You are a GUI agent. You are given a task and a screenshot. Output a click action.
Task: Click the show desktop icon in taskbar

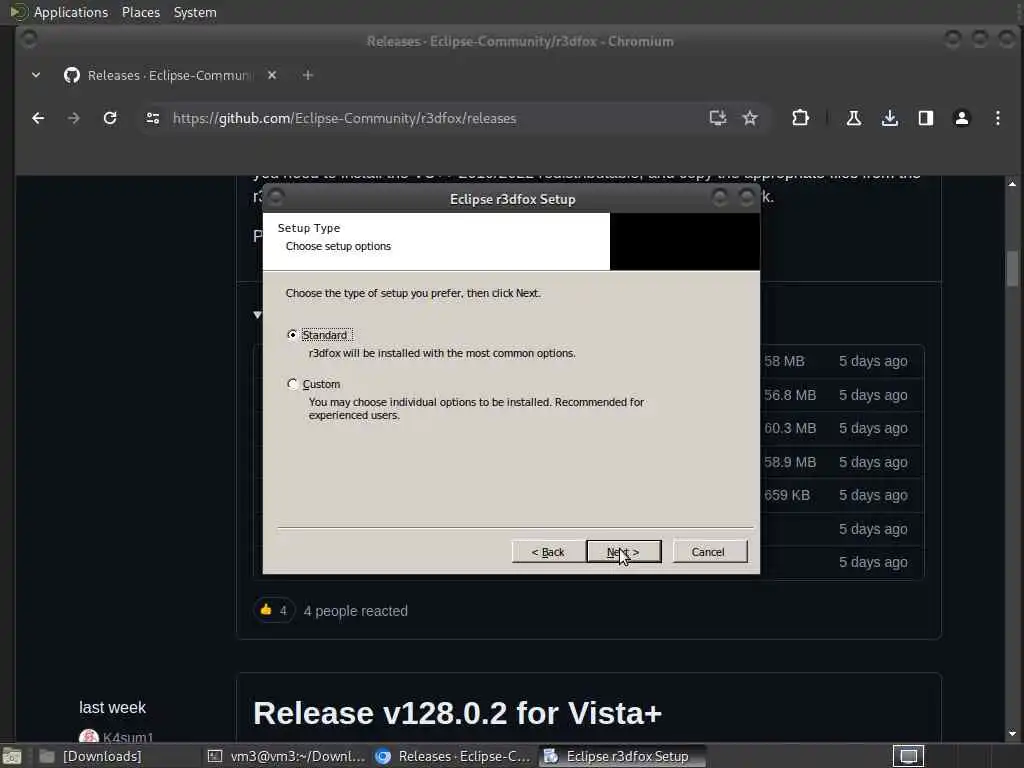pos(12,756)
